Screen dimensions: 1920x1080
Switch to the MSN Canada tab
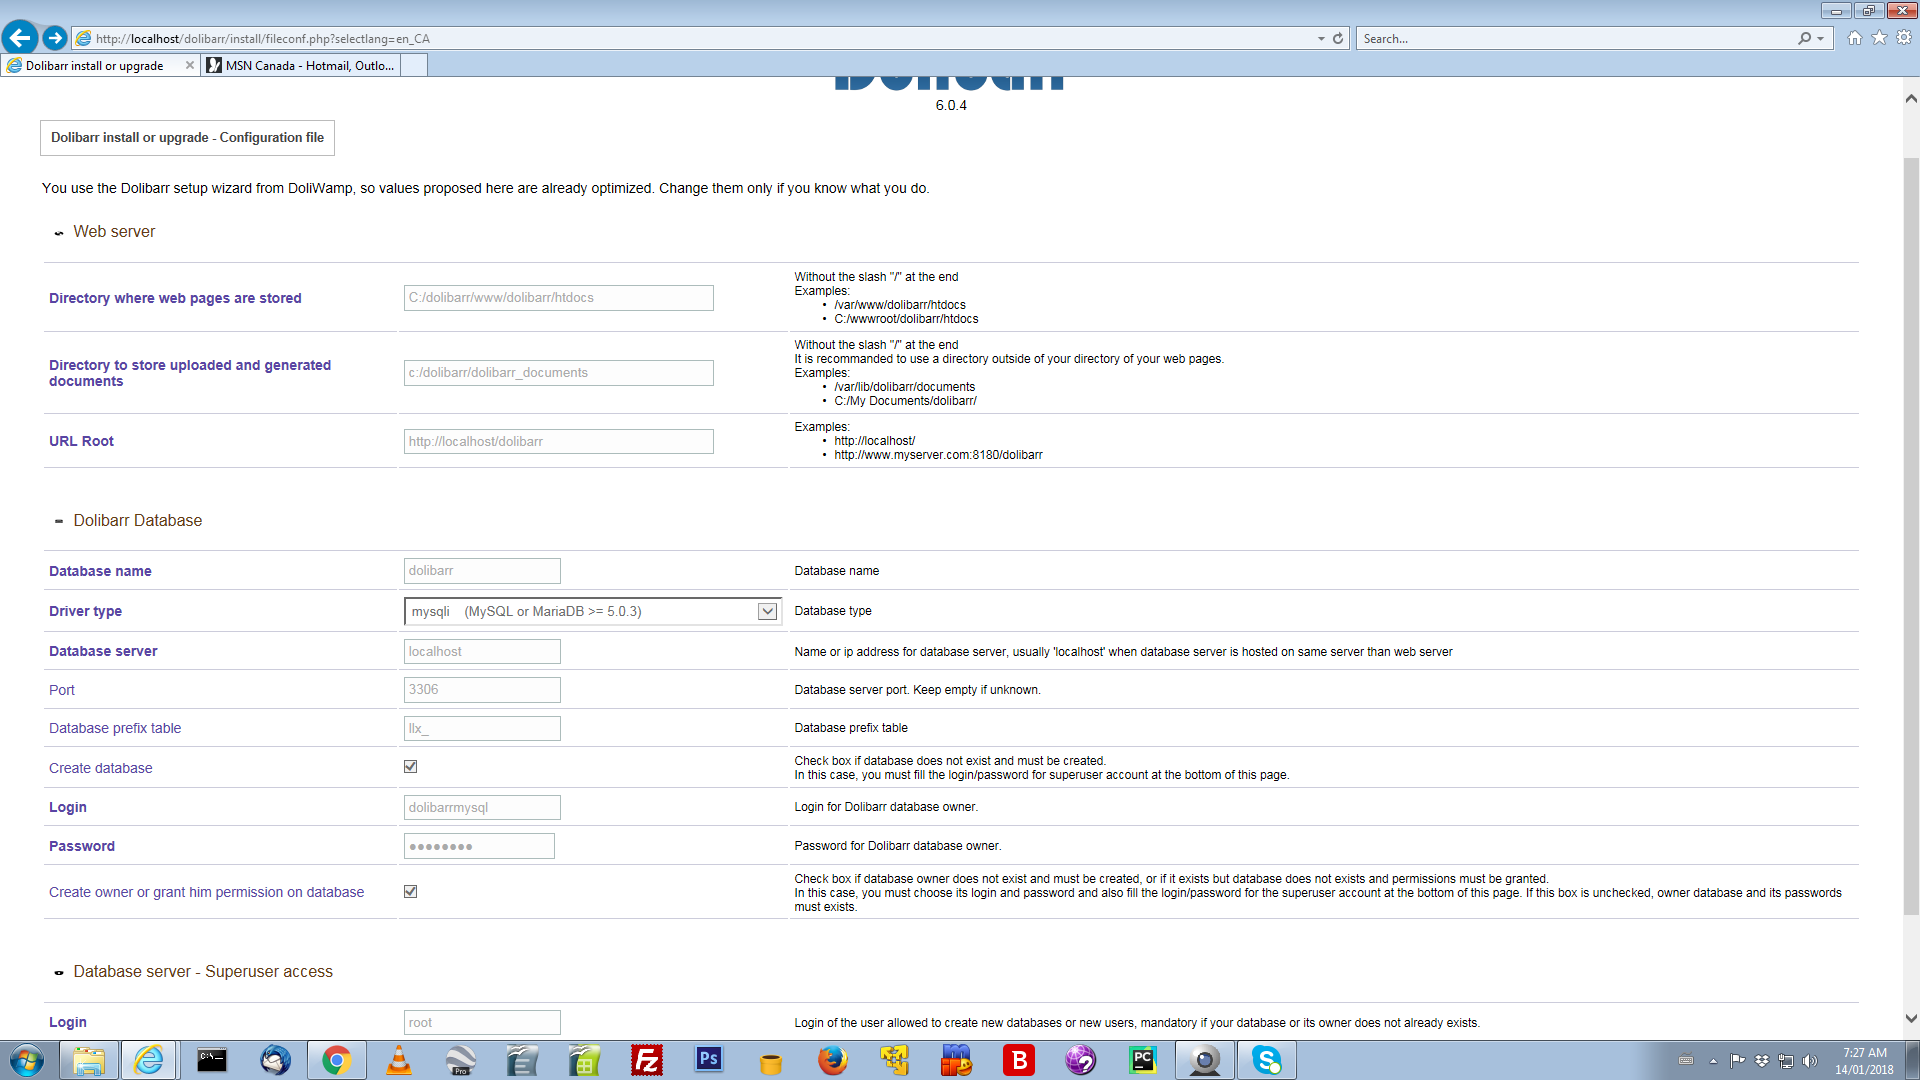pyautogui.click(x=300, y=65)
